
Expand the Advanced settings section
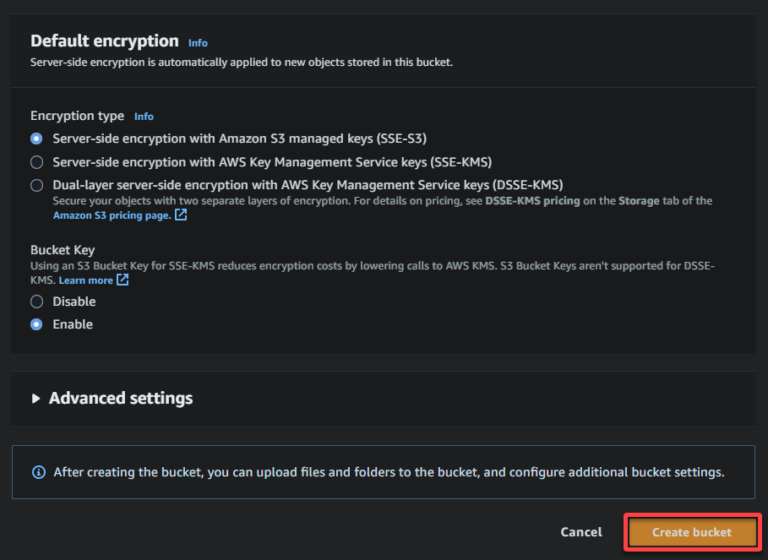(120, 398)
